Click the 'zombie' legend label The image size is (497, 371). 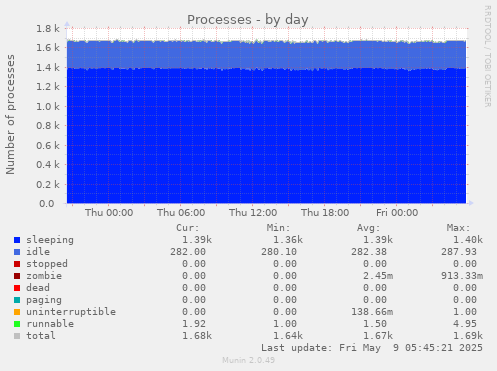(44, 276)
